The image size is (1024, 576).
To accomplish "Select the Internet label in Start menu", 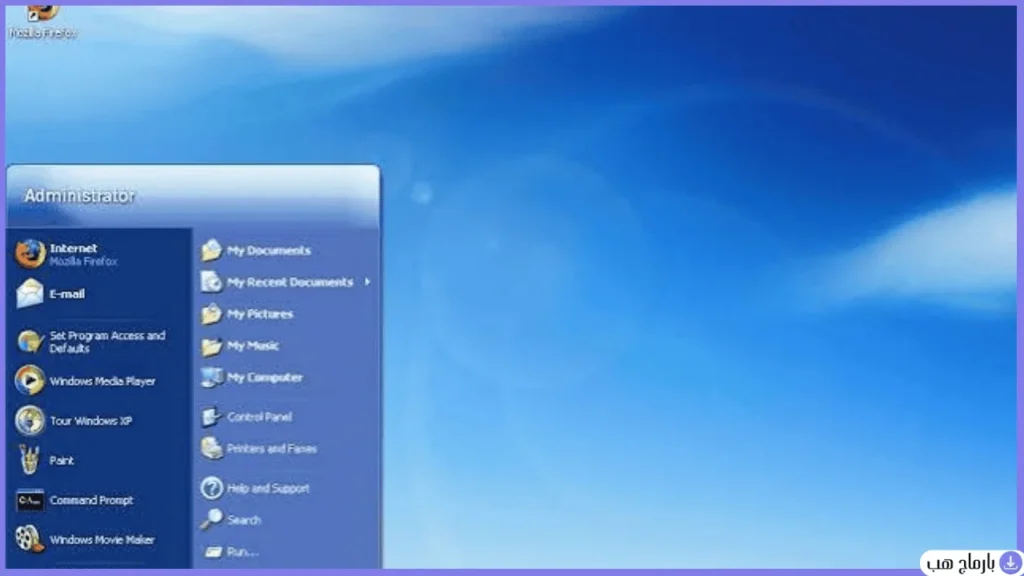I will coord(73,248).
